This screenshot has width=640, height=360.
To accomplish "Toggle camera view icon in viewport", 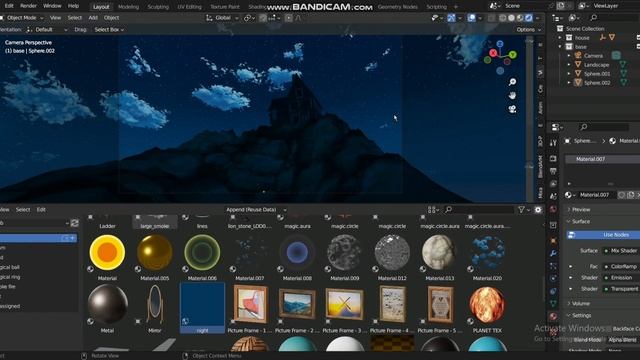I will tap(512, 109).
